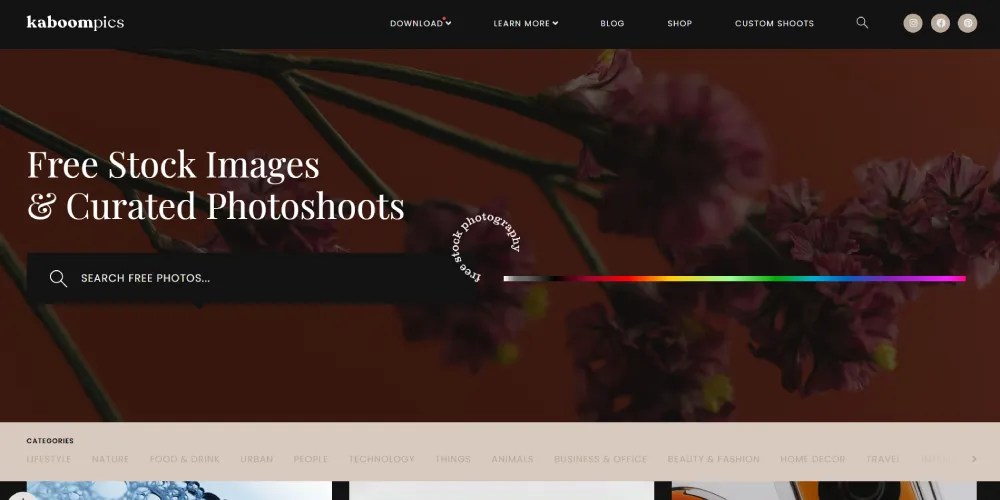Select the People category
The height and width of the screenshot is (500, 1000).
(311, 459)
